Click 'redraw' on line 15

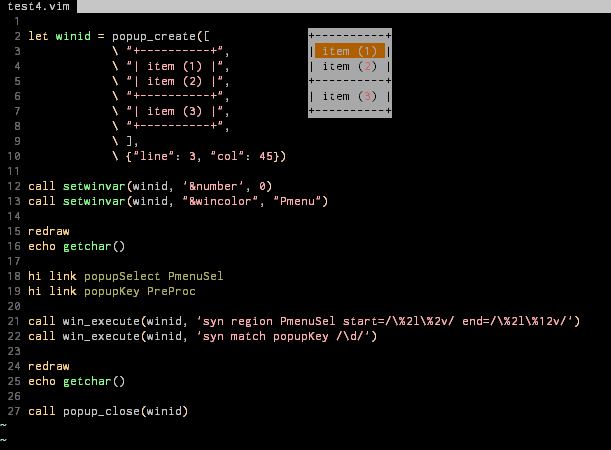49,231
